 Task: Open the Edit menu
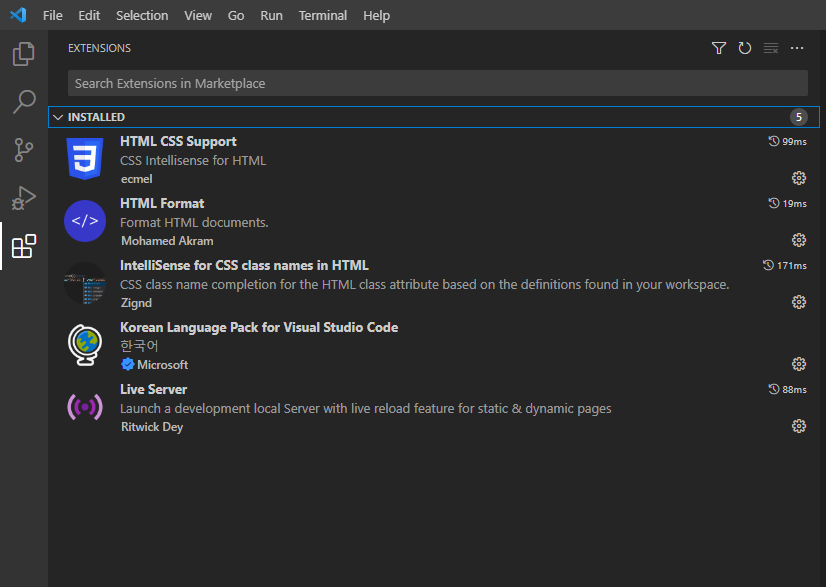click(x=89, y=15)
